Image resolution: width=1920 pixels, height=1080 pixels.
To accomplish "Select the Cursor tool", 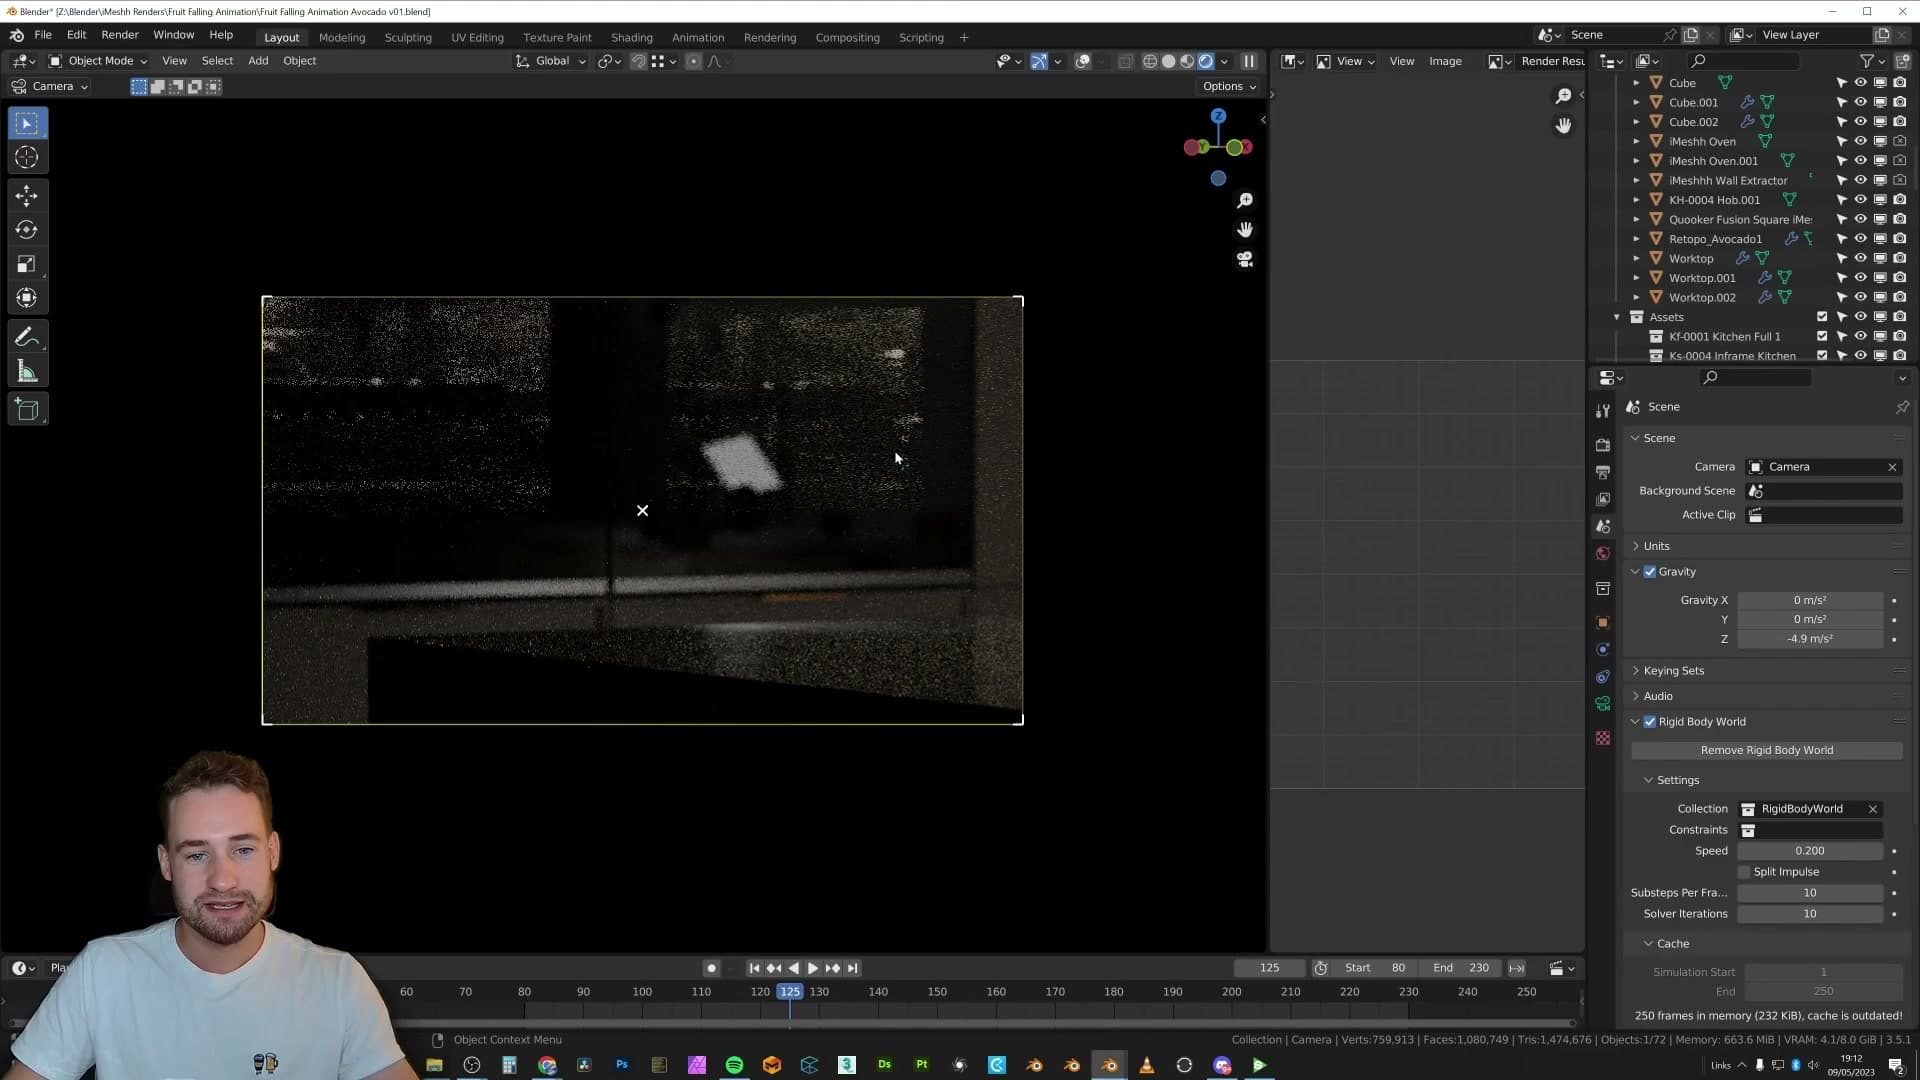I will click(x=27, y=157).
